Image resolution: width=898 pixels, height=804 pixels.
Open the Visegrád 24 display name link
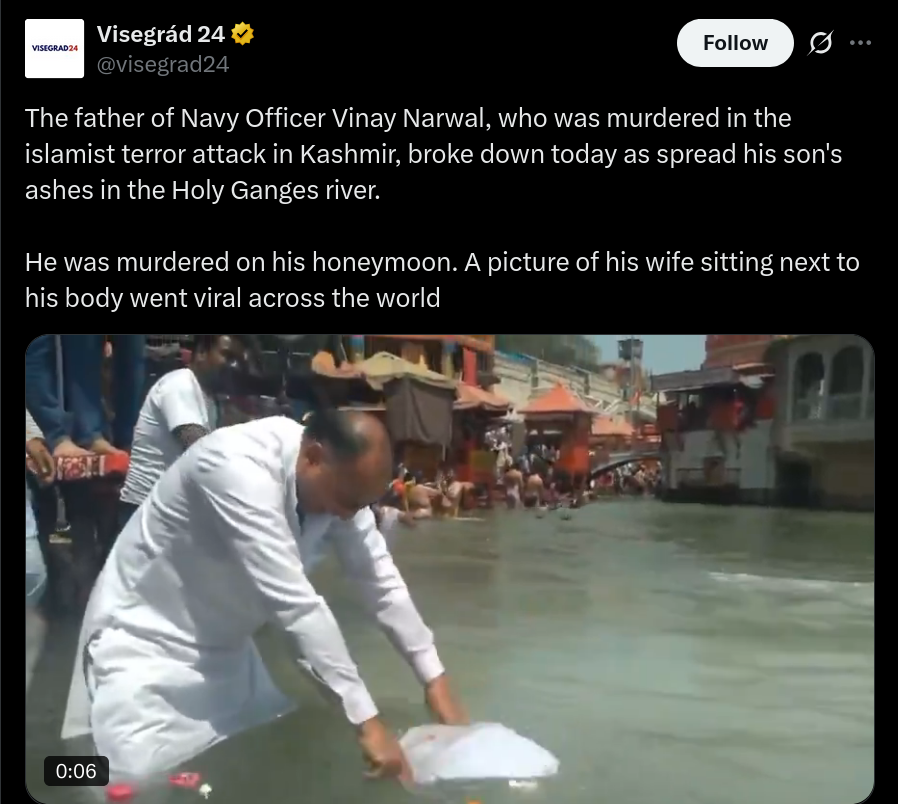click(x=160, y=34)
